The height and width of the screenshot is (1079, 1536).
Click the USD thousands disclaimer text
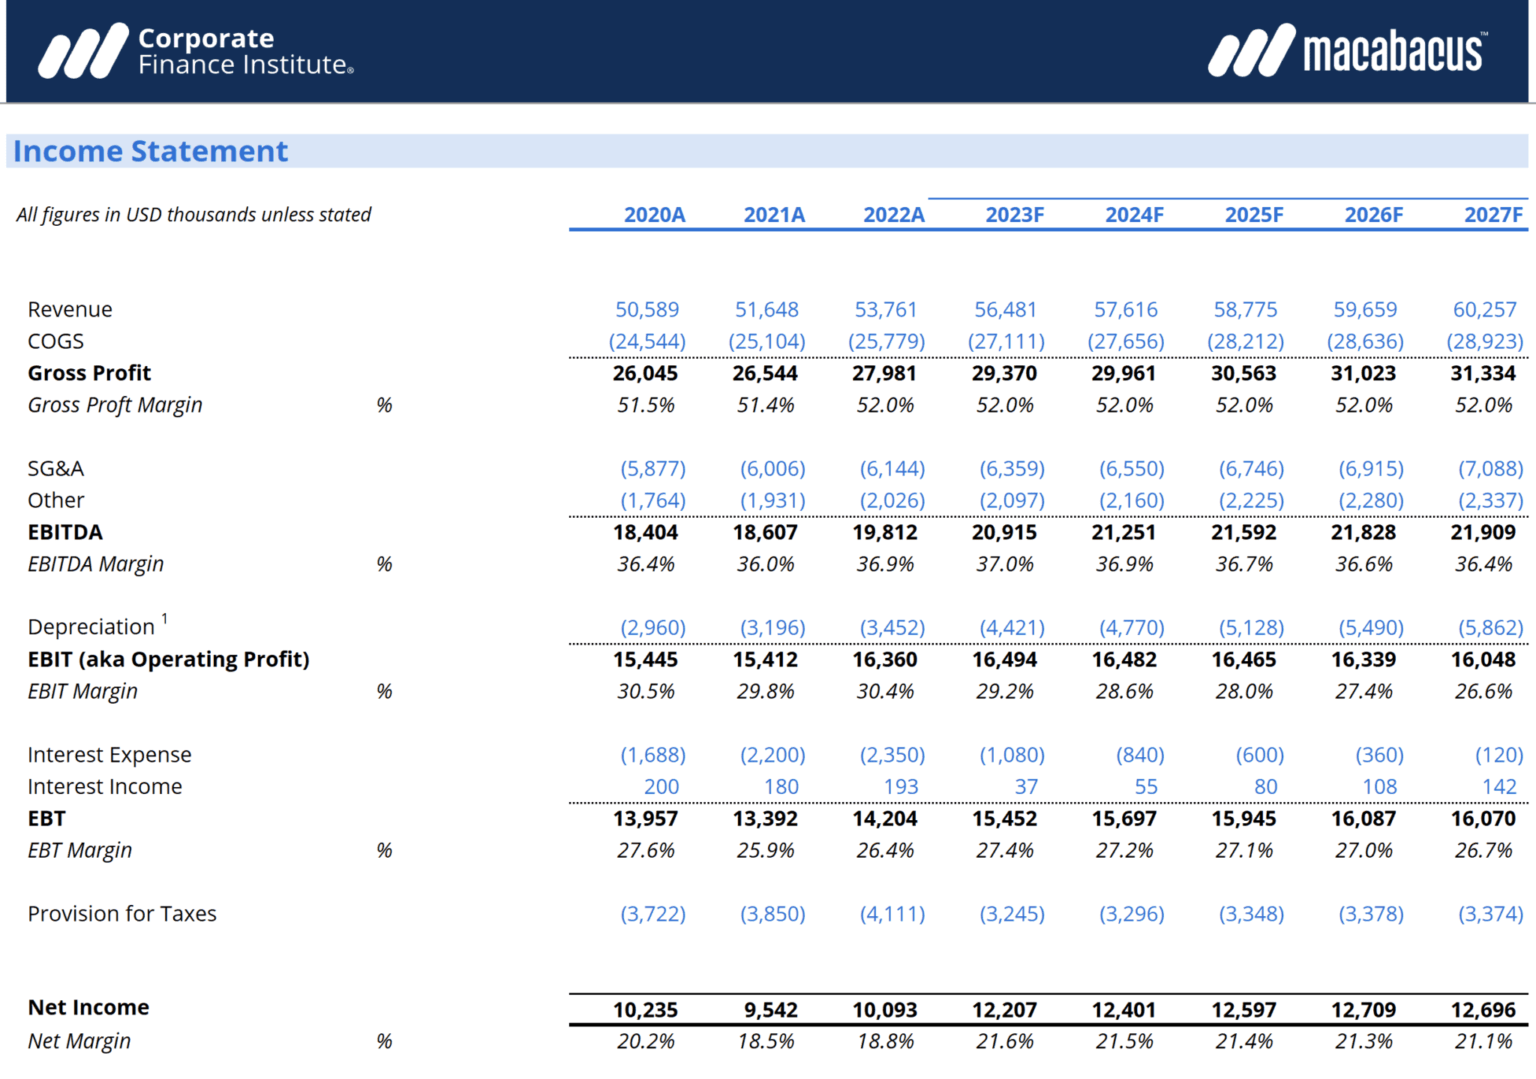pyautogui.click(x=193, y=214)
